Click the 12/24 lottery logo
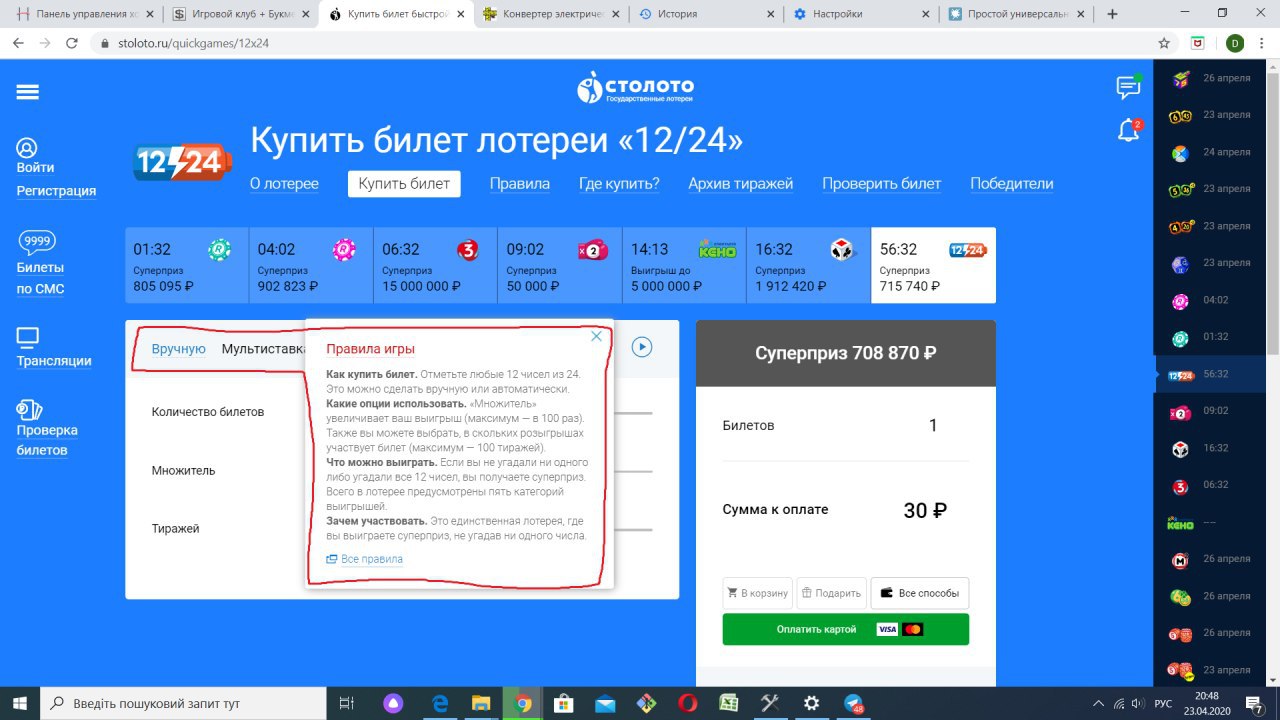1280x720 pixels. (182, 162)
